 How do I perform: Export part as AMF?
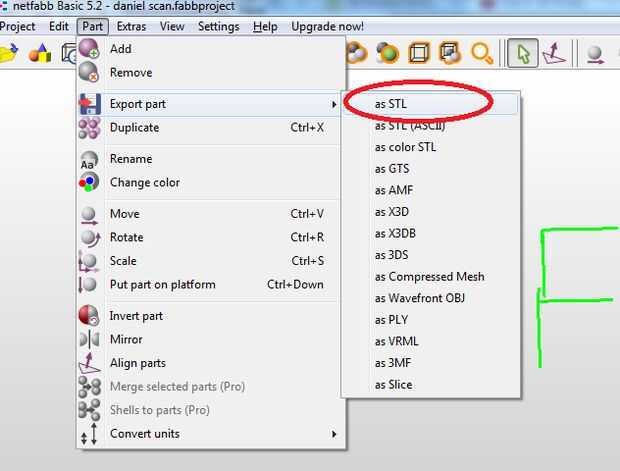click(x=431, y=190)
